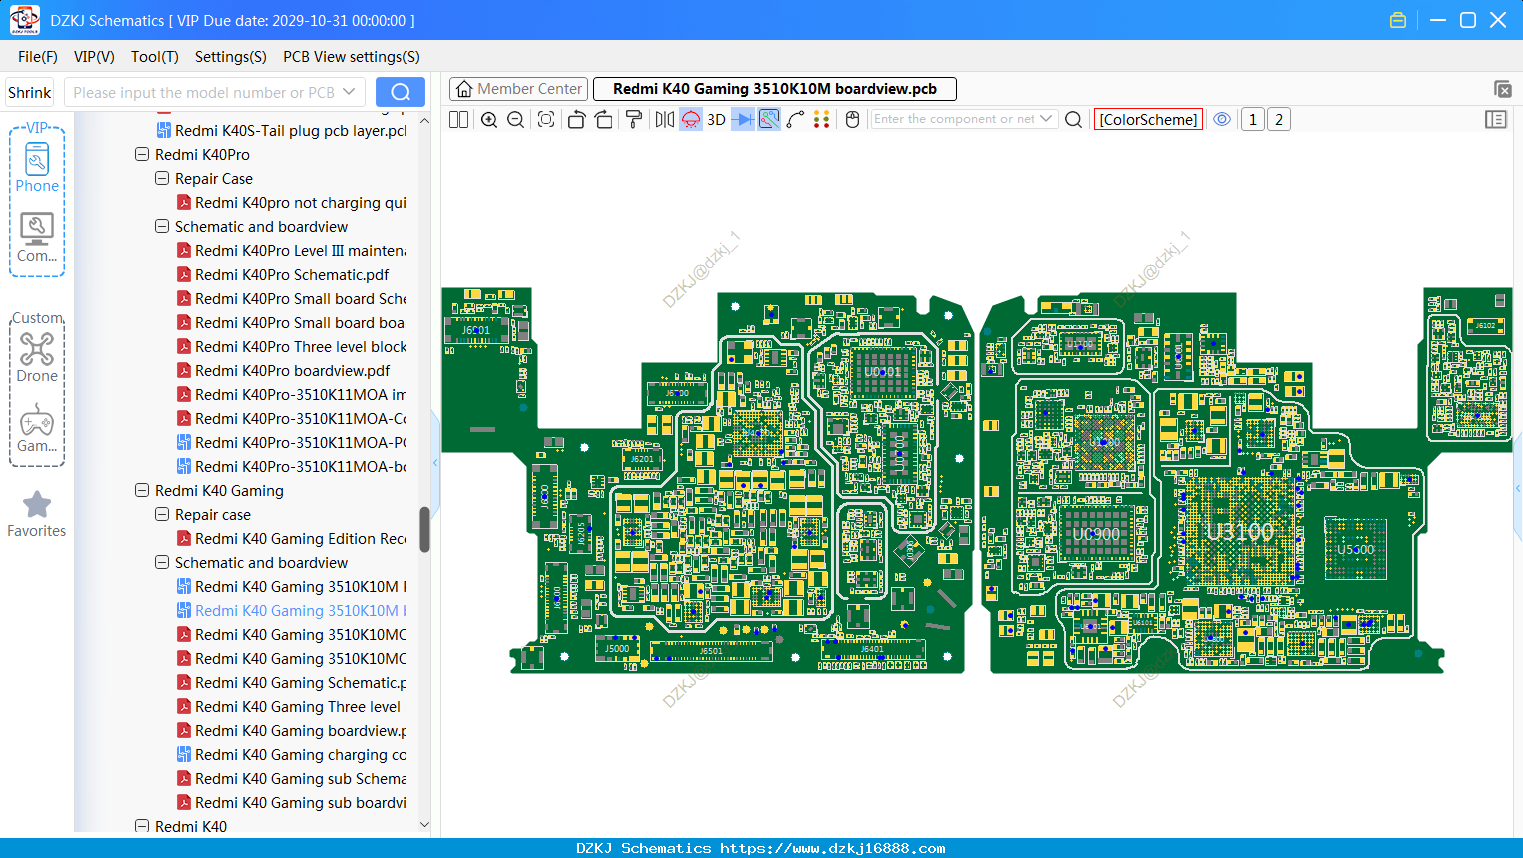Click the tree panel vertical scrollbar thumb

424,529
